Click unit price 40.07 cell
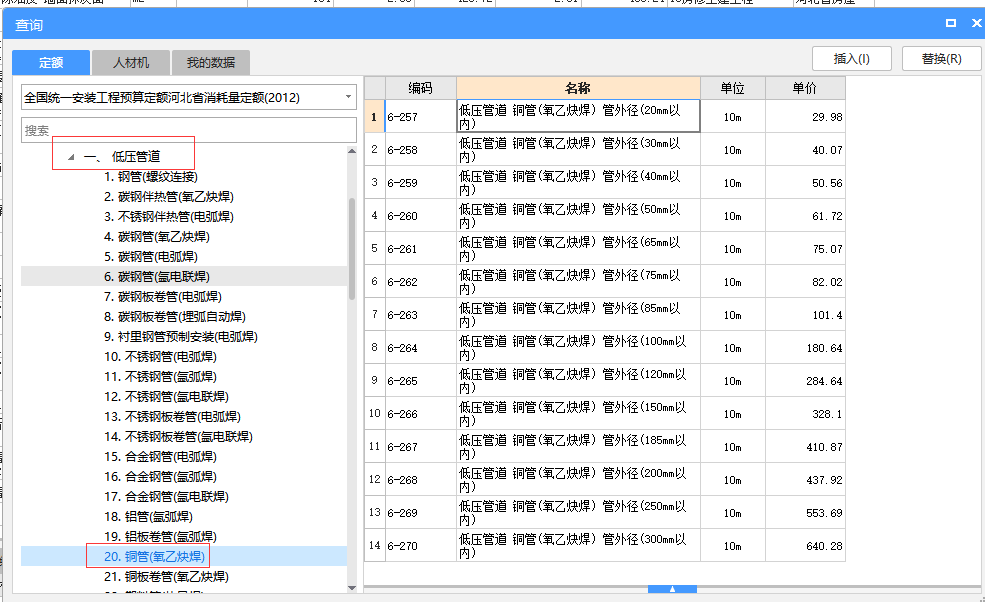The image size is (985, 602). click(x=805, y=150)
